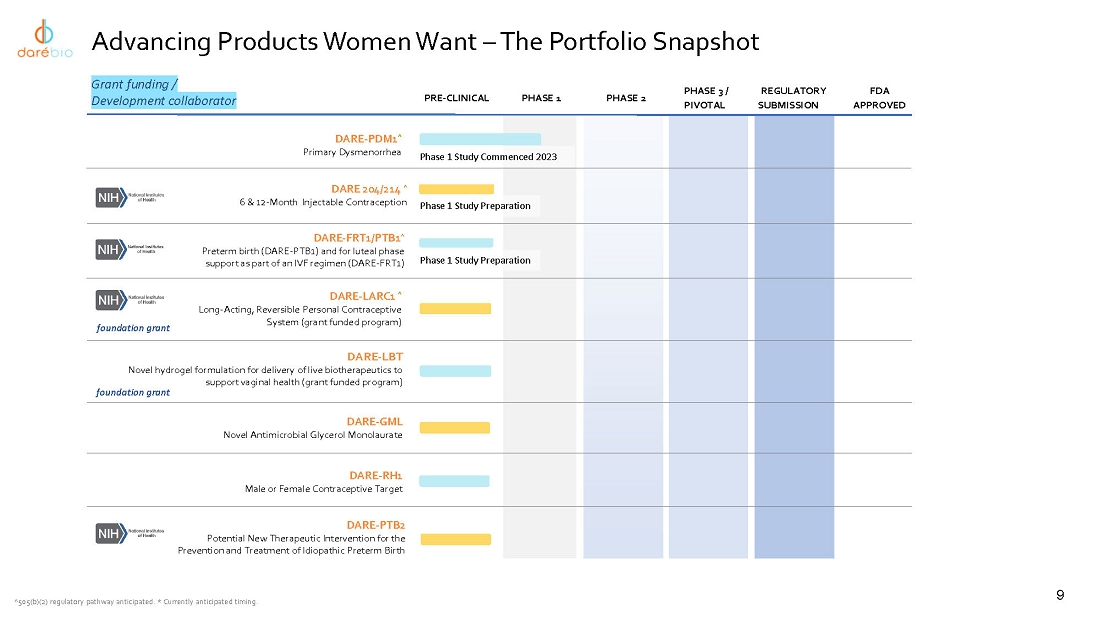The image size is (1100, 619).
Task: Click "Phase 1 Study Commenced 2023" label
Action: [488, 157]
